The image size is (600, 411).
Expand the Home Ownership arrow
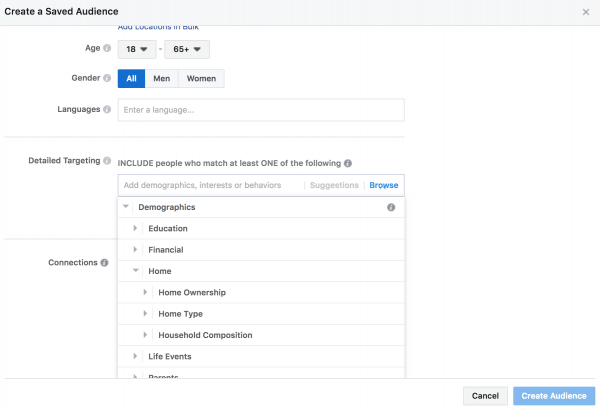(x=145, y=292)
